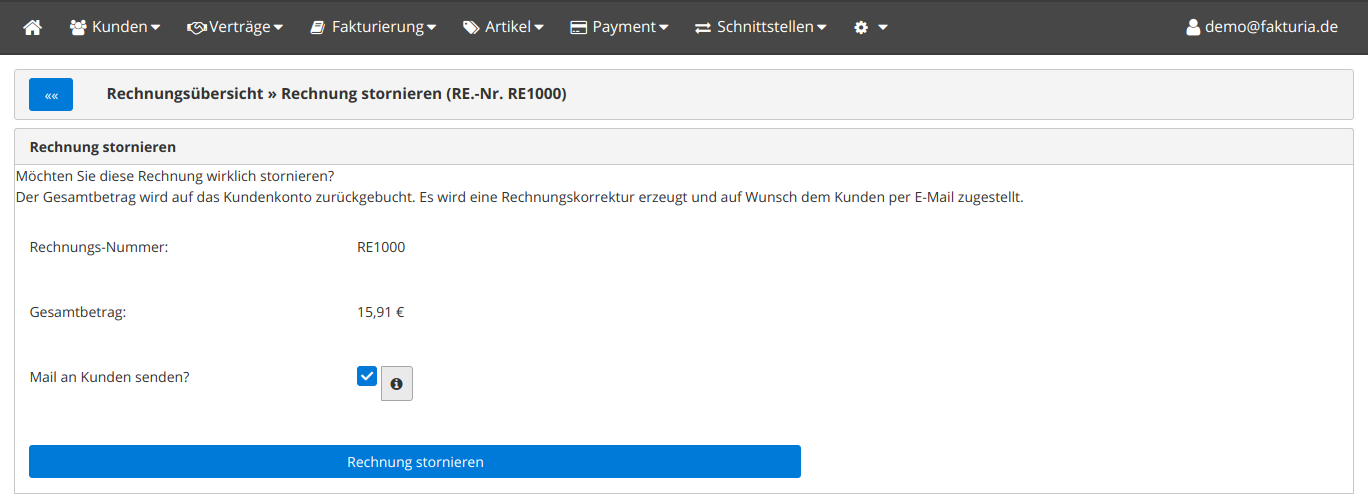This screenshot has height=501, width=1368.
Task: Click the Kunden people icon
Action: tap(78, 28)
